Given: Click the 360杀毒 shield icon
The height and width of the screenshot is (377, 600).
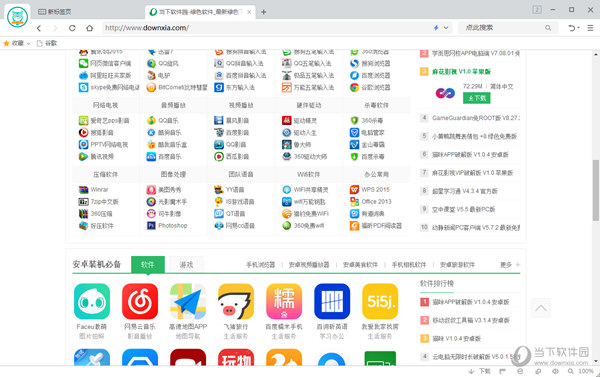Looking at the screenshot, I should [x=354, y=121].
